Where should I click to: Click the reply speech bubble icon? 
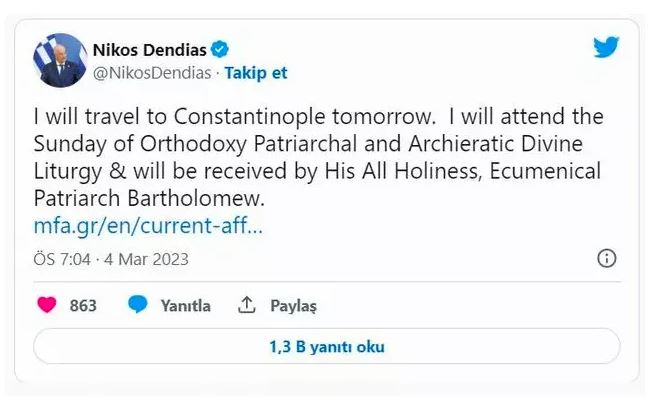pos(138,305)
